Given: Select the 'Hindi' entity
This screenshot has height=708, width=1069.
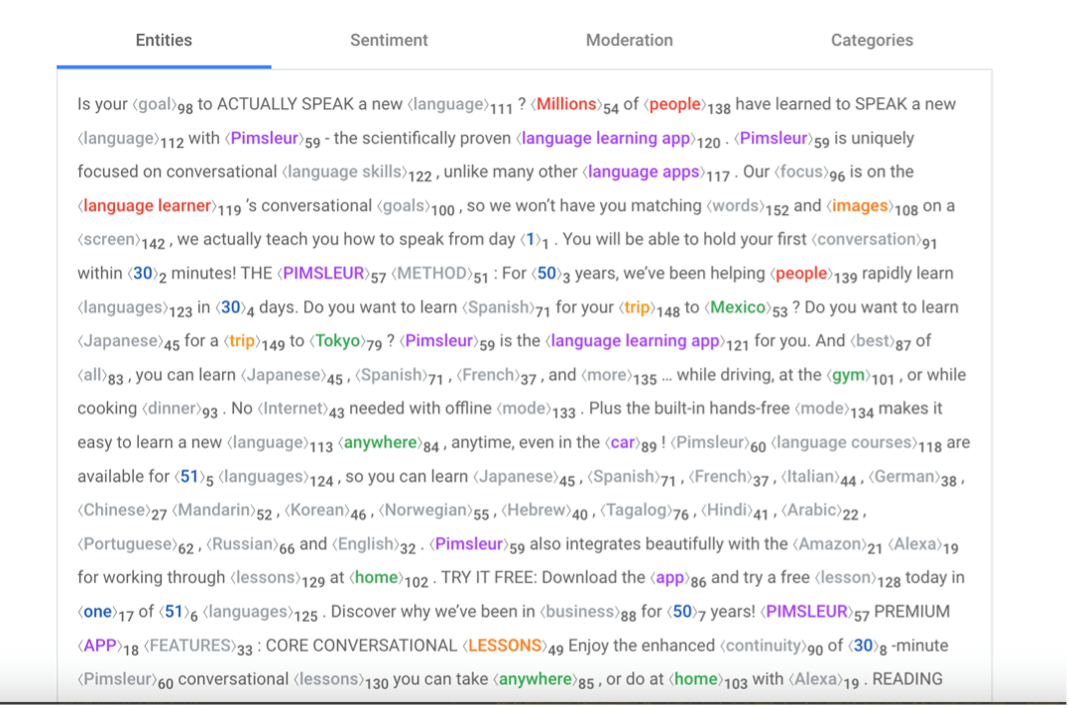Looking at the screenshot, I should [x=725, y=510].
